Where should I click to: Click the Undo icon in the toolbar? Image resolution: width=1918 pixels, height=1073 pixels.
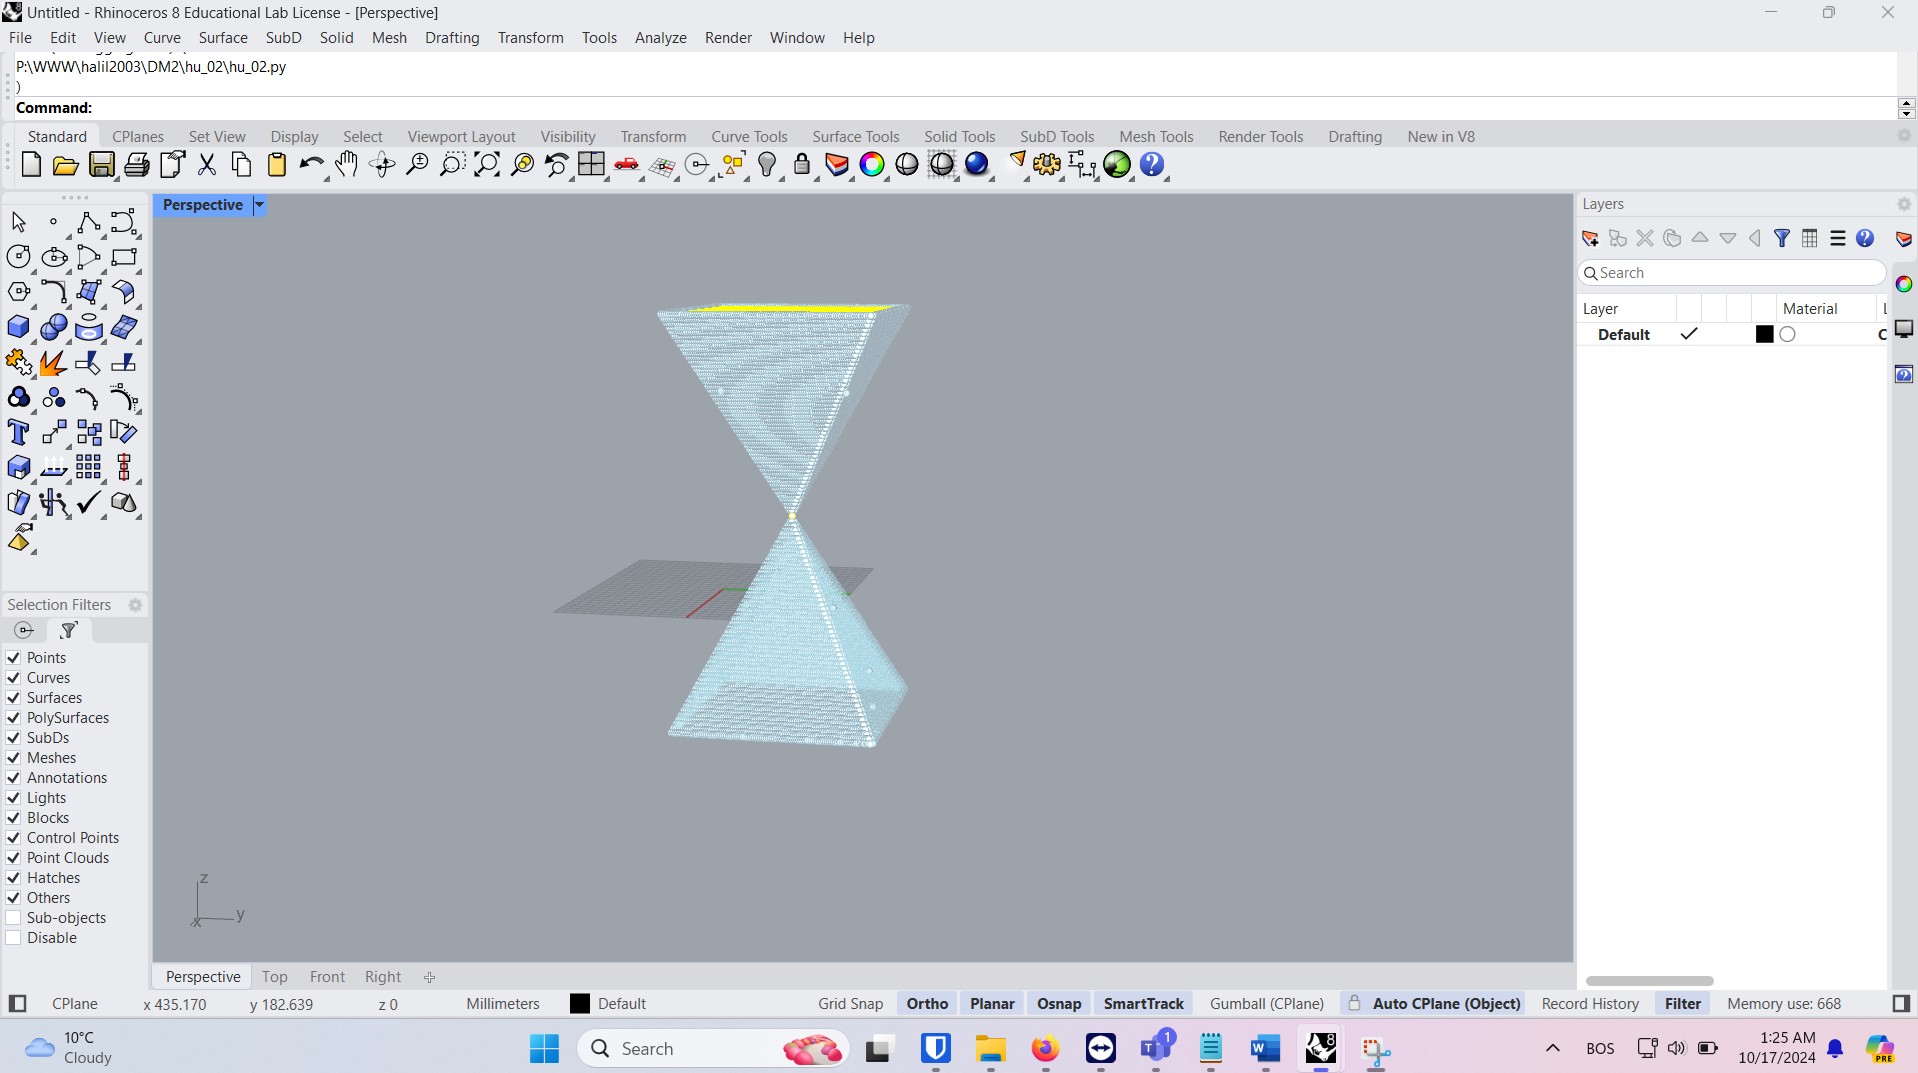[311, 165]
